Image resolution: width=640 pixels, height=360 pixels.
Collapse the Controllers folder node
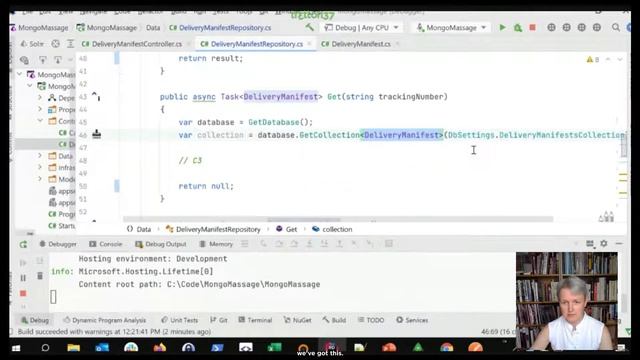pos(40,121)
